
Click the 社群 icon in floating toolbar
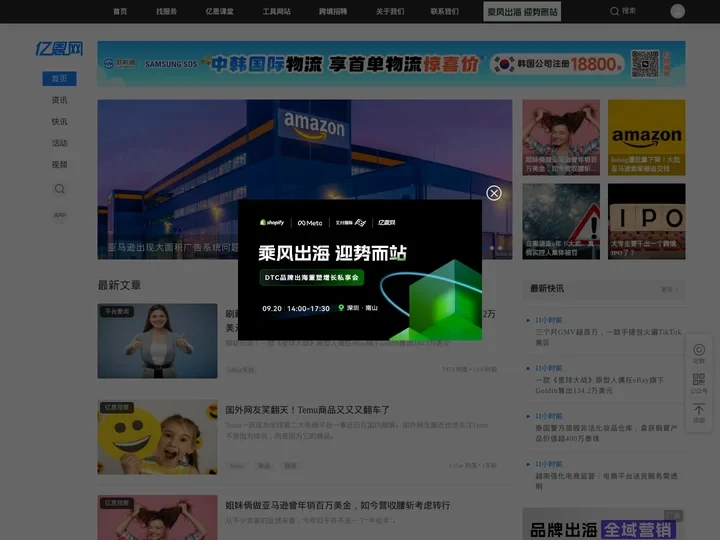click(698, 353)
